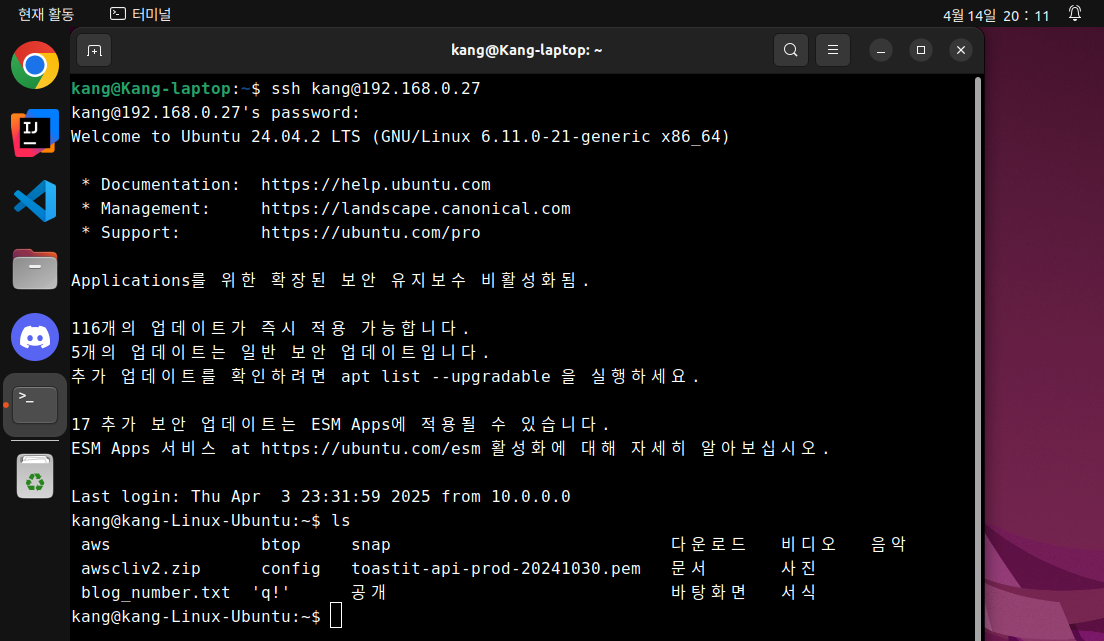
Task: Click the https://help.ubuntu.com link
Action: point(376,185)
